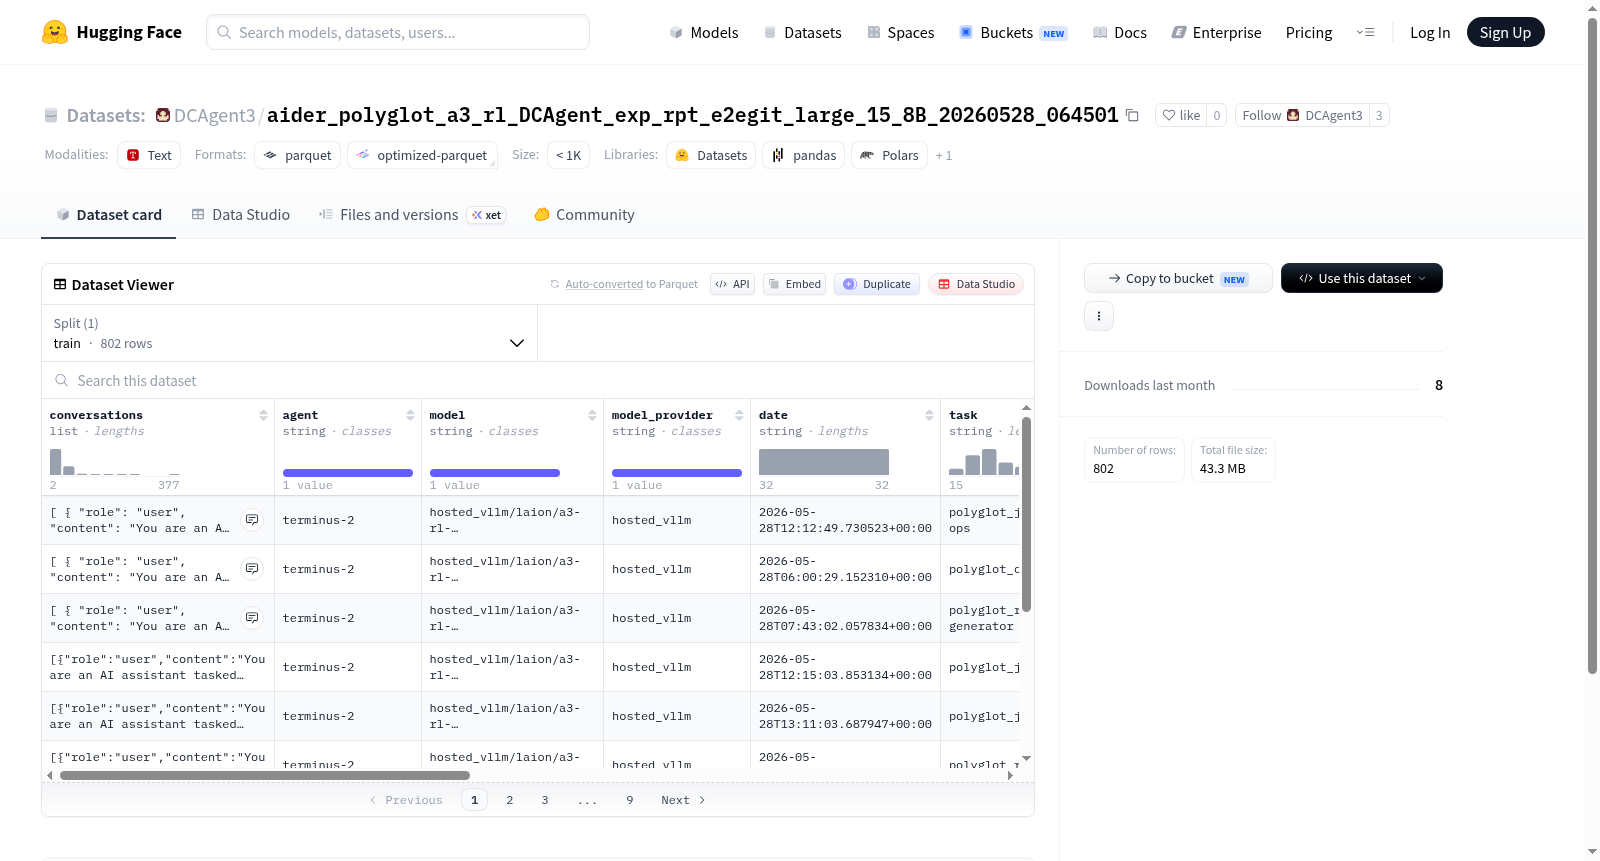This screenshot has height=861, width=1600.
Task: Focus the search models, datasets, users field
Action: tap(398, 32)
